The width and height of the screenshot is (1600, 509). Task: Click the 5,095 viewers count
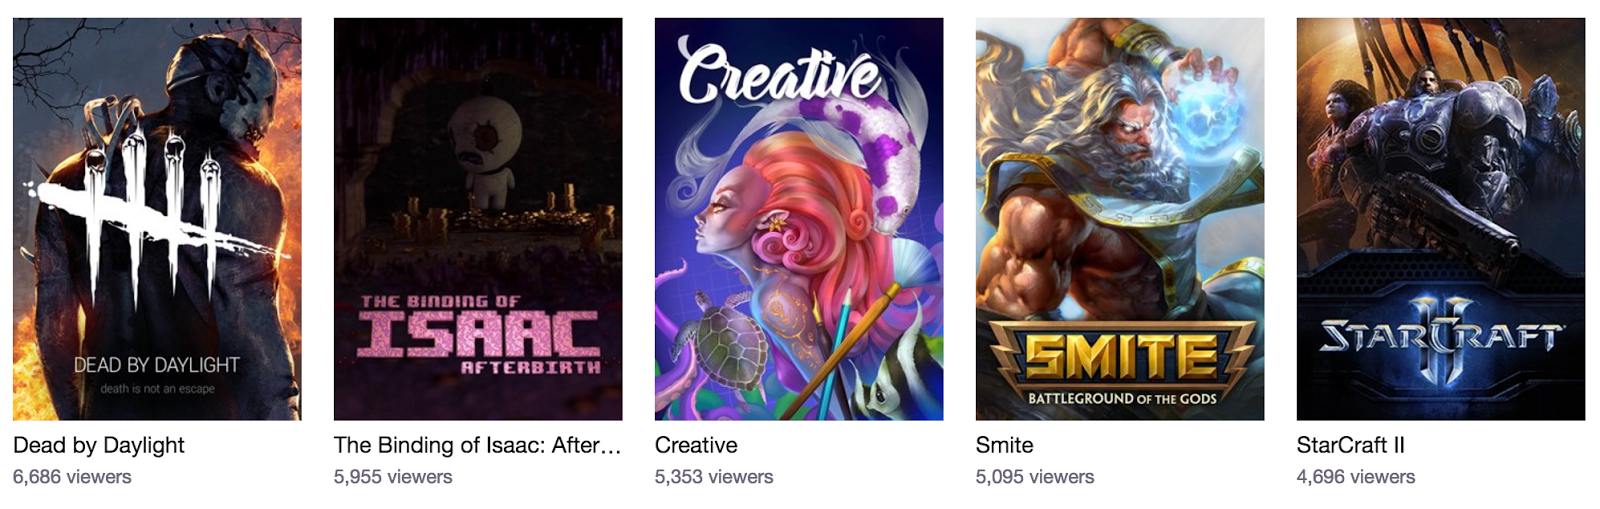(x=1035, y=478)
